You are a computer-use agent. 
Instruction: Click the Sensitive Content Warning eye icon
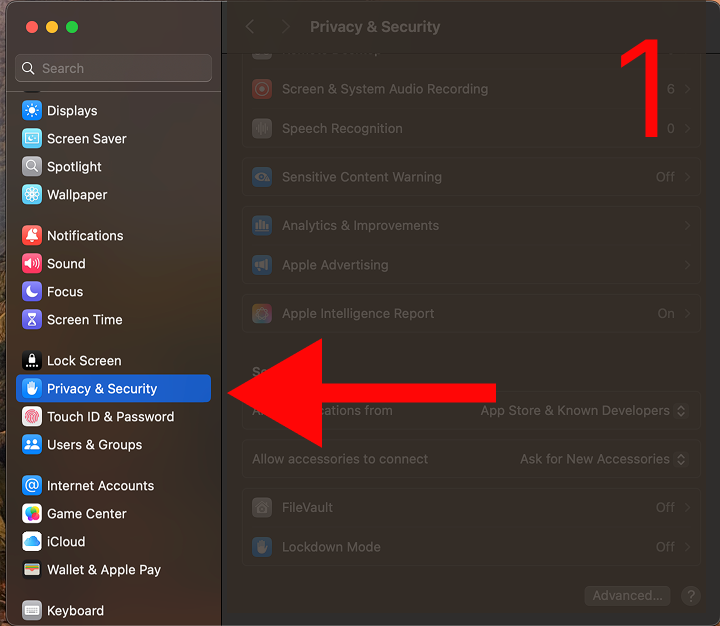pos(262,177)
